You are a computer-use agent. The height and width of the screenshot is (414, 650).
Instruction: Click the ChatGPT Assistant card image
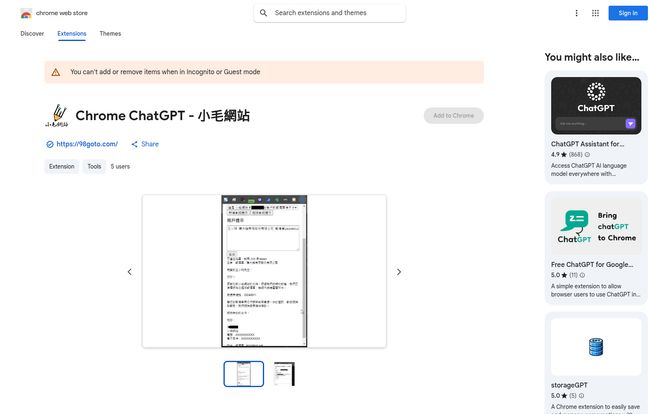(596, 106)
